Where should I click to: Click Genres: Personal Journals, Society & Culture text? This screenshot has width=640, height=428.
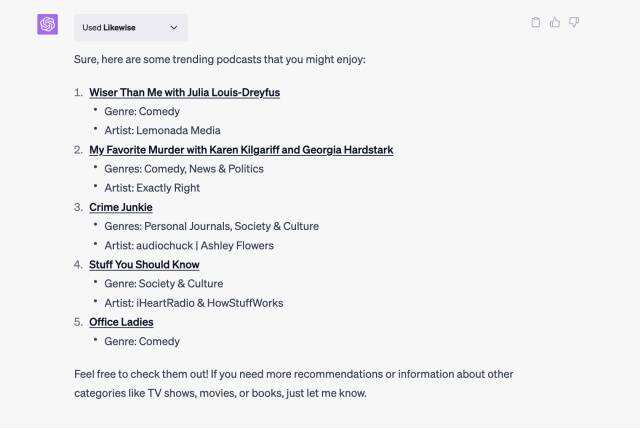coord(211,226)
